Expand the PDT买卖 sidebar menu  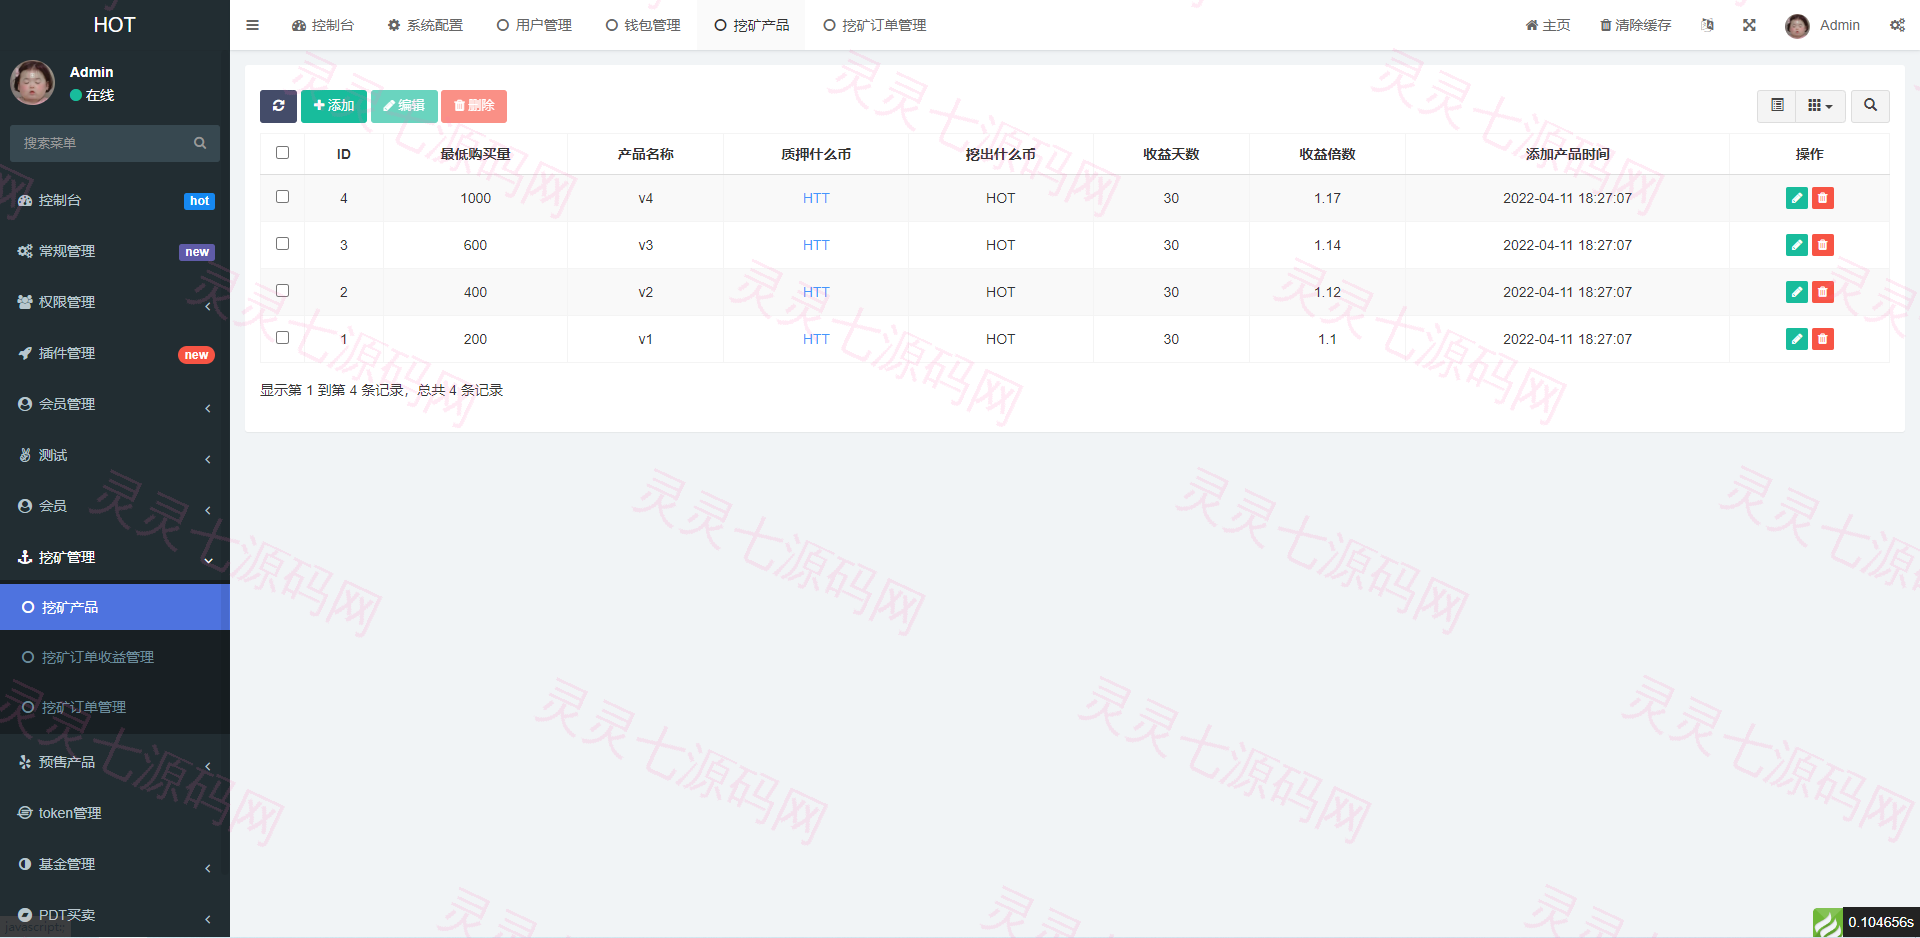[115, 915]
